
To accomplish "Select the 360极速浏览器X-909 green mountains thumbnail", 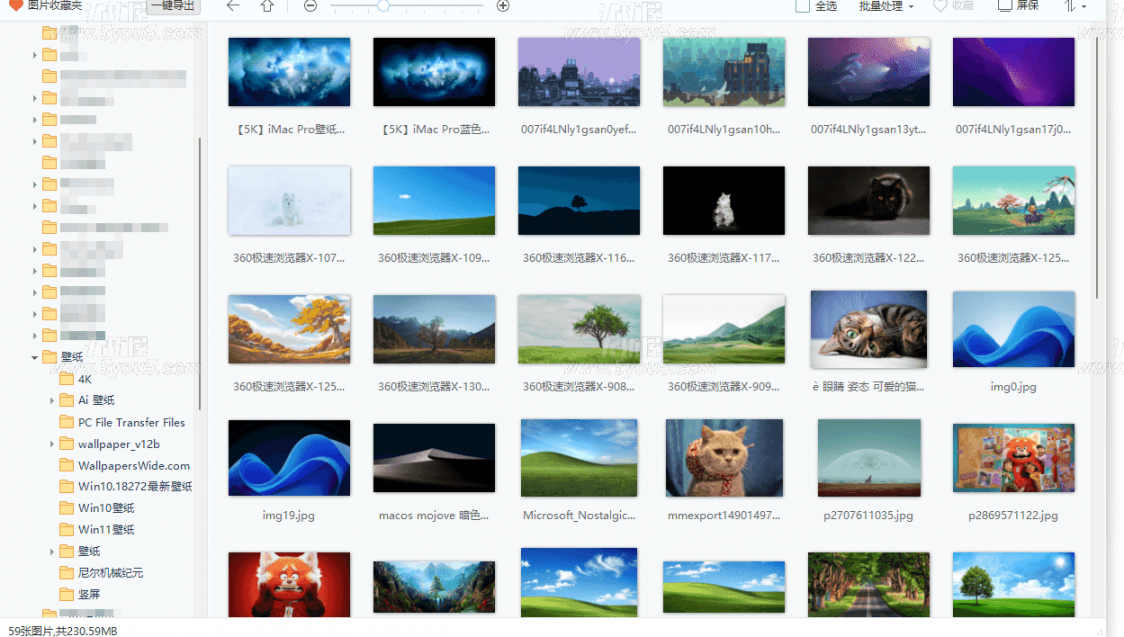I will coord(723,329).
